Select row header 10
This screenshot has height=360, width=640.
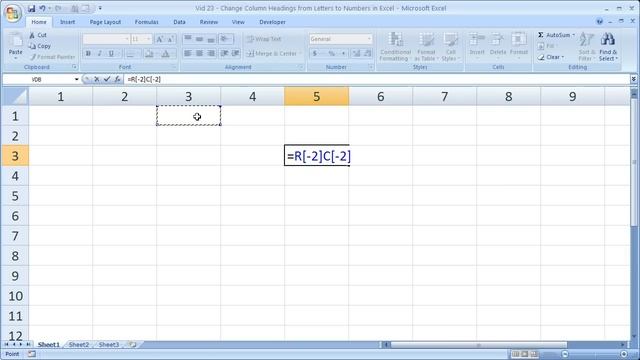(x=15, y=296)
